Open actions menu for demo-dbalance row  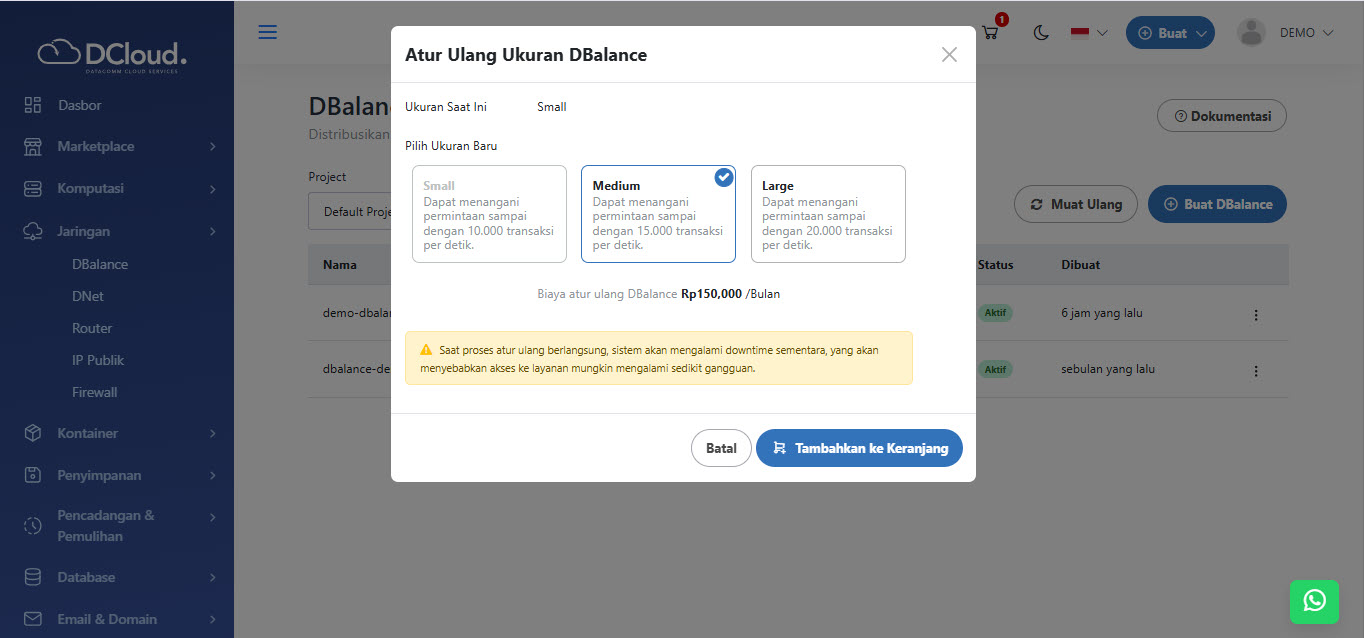pos(1256,314)
